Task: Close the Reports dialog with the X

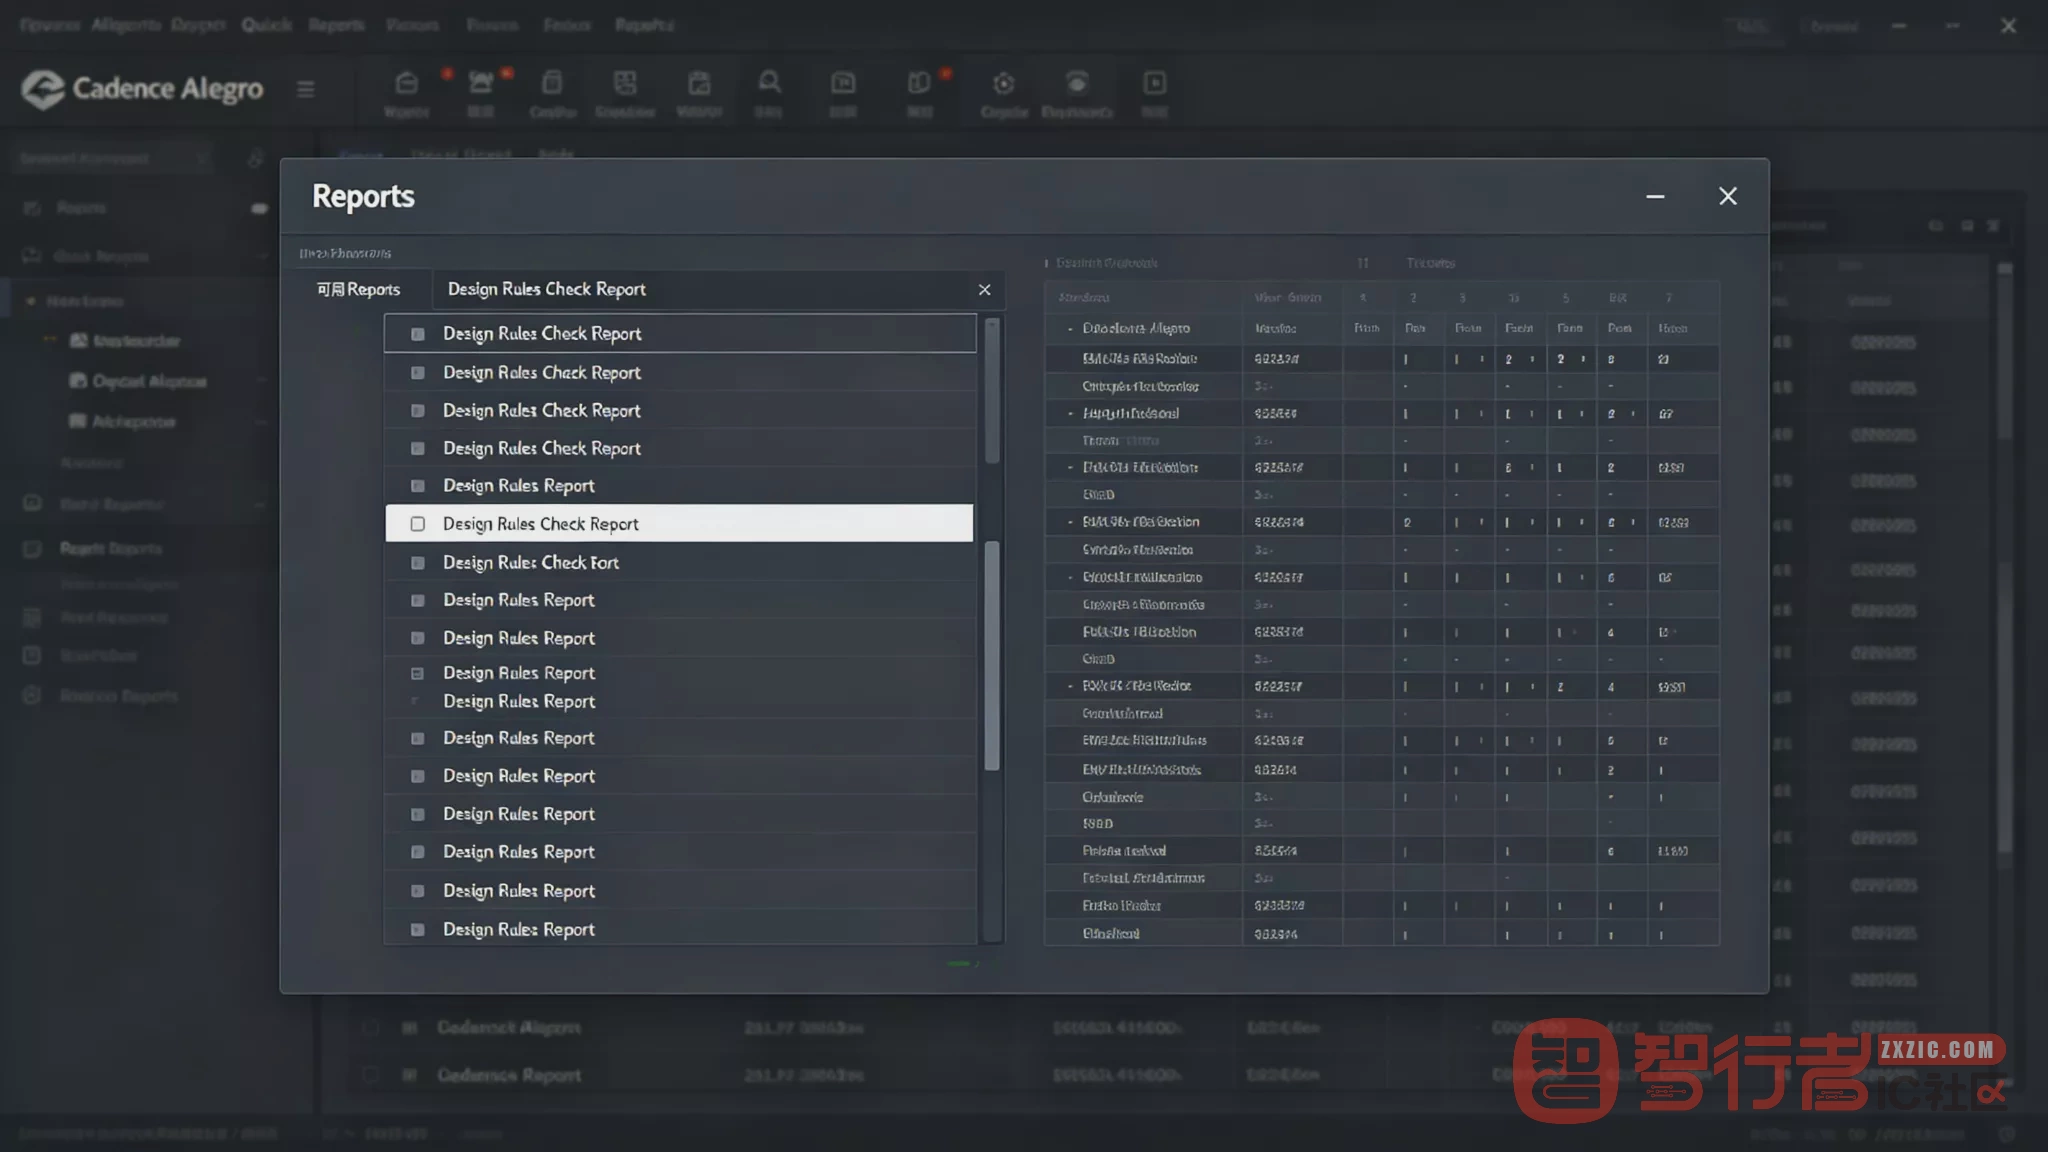Action: [x=1728, y=197]
